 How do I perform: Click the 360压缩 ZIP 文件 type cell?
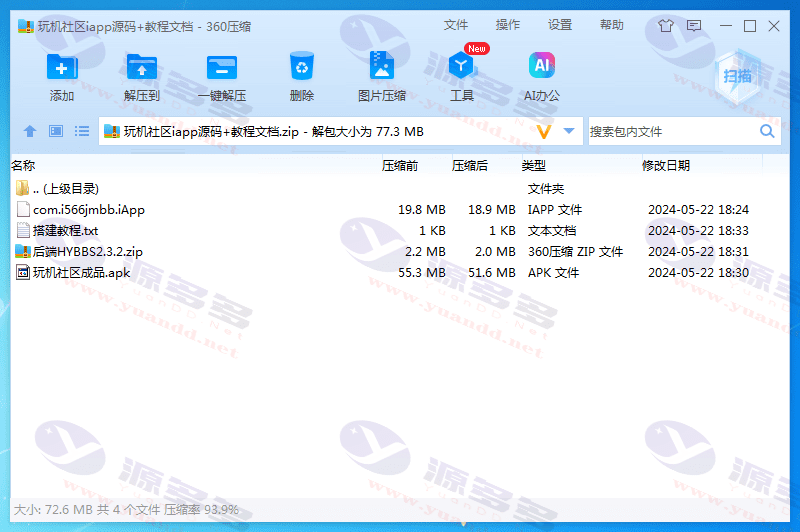tap(576, 251)
